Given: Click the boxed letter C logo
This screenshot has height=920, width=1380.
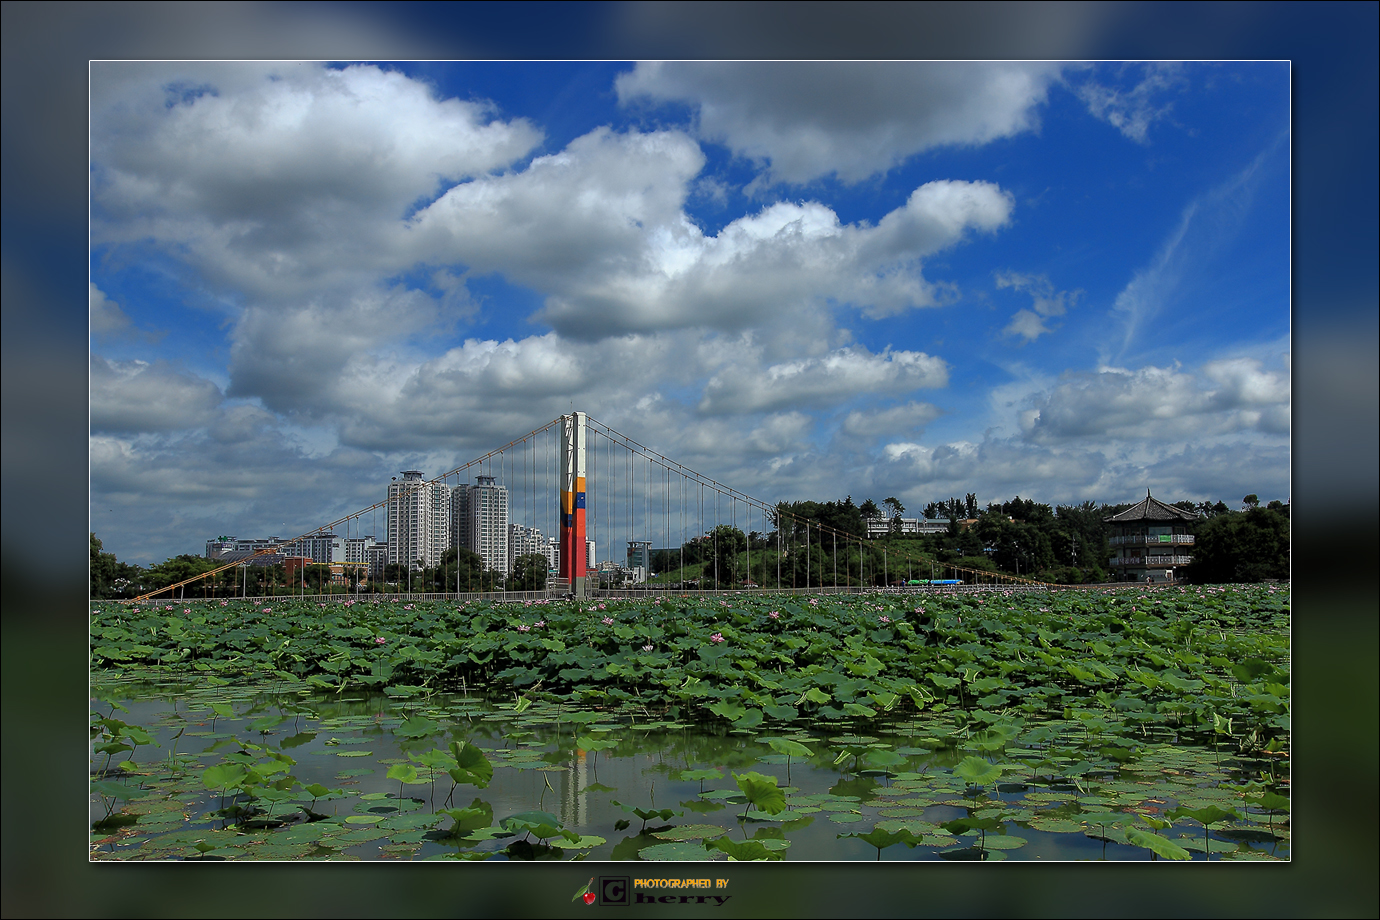Looking at the screenshot, I should pyautogui.click(x=614, y=890).
